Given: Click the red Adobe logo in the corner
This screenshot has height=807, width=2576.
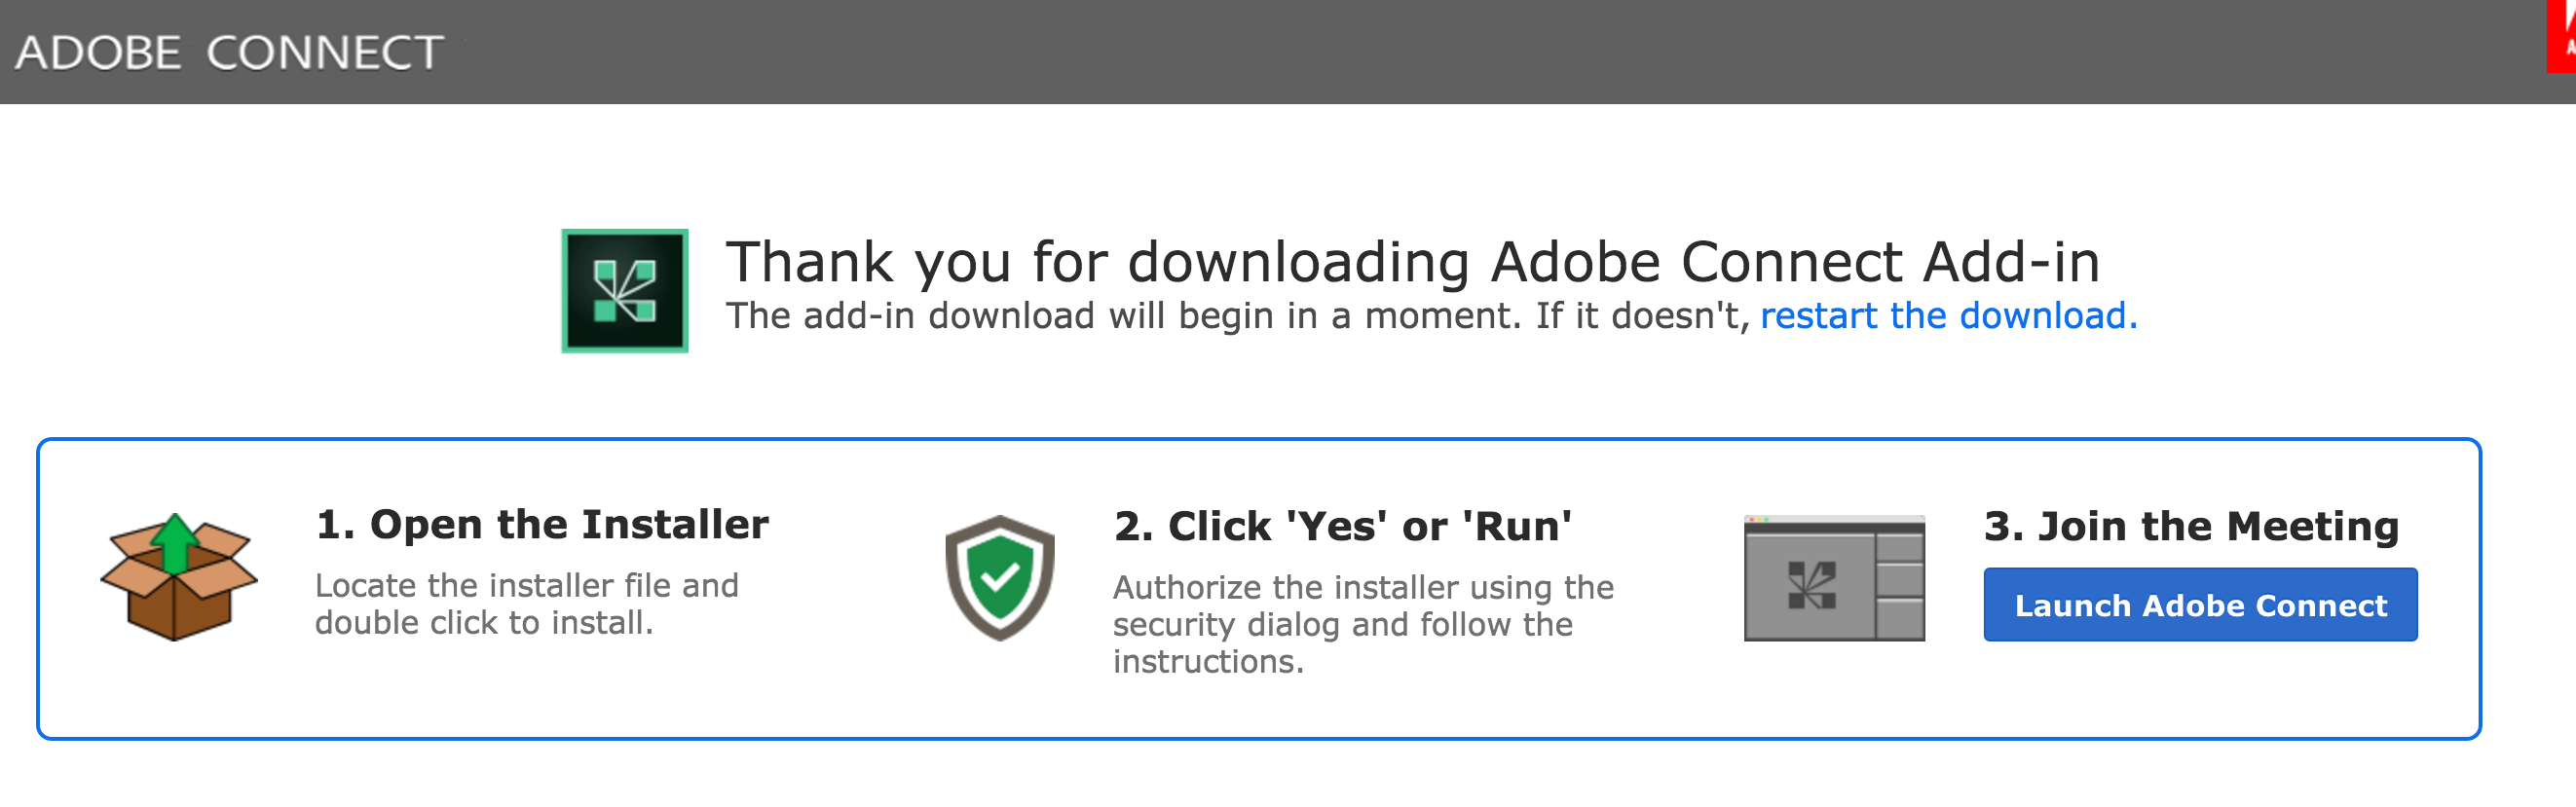Looking at the screenshot, I should 2562,36.
